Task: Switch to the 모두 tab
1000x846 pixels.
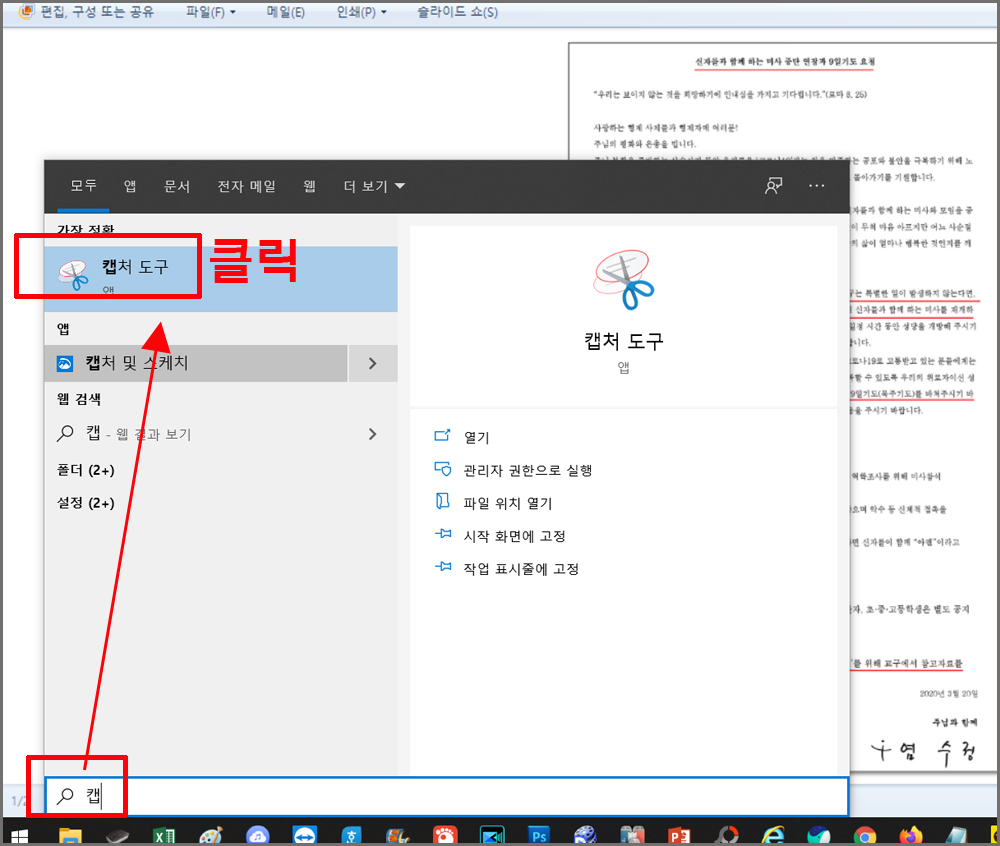Action: coord(83,186)
